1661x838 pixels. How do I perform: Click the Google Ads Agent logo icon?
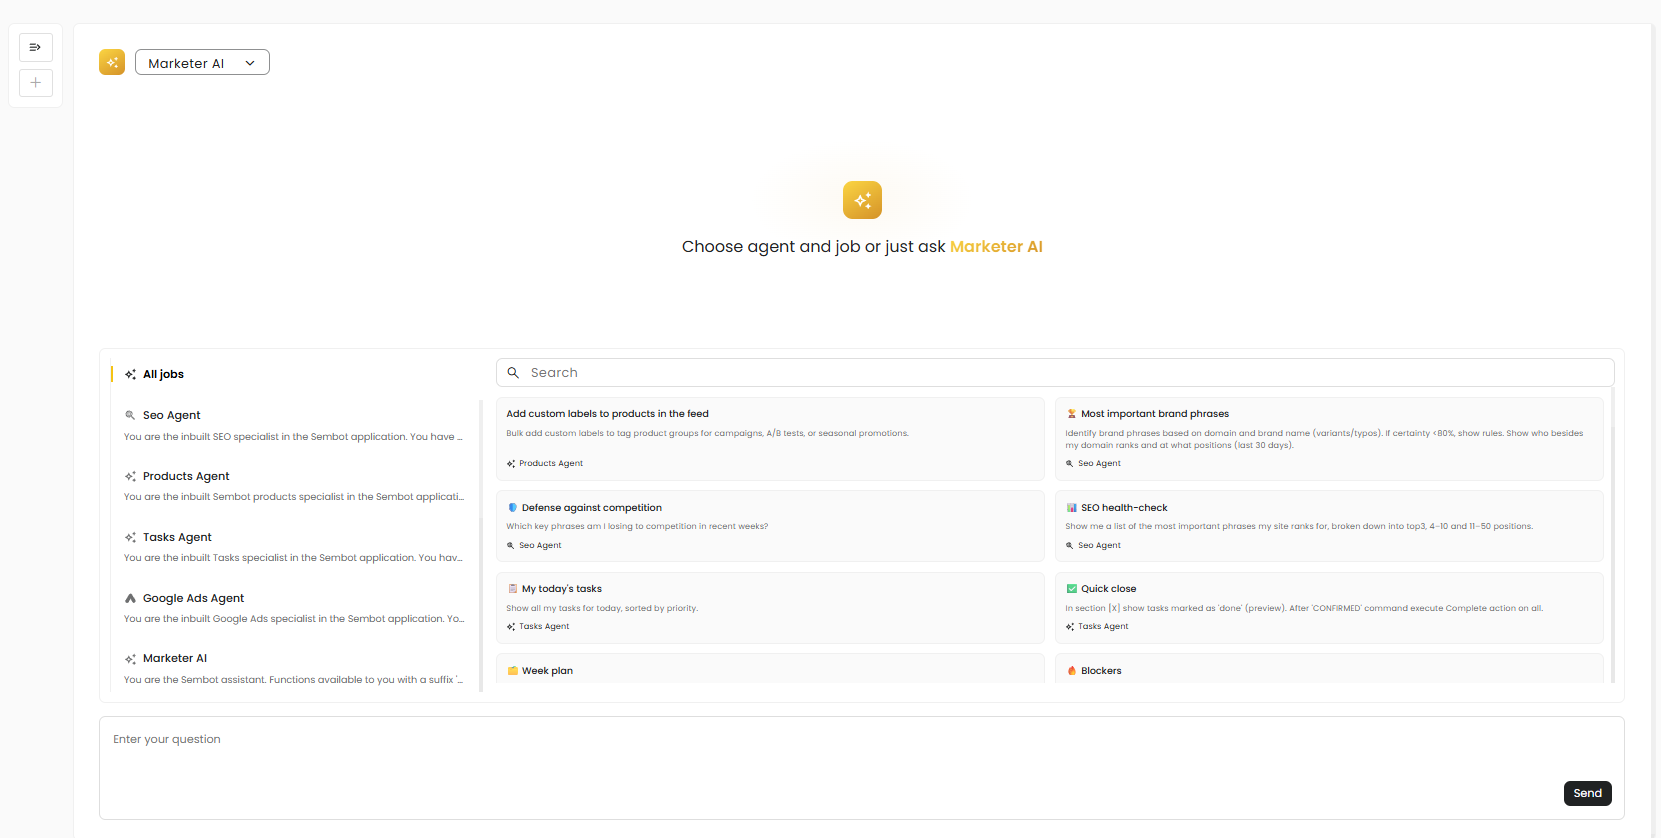pyautogui.click(x=130, y=598)
